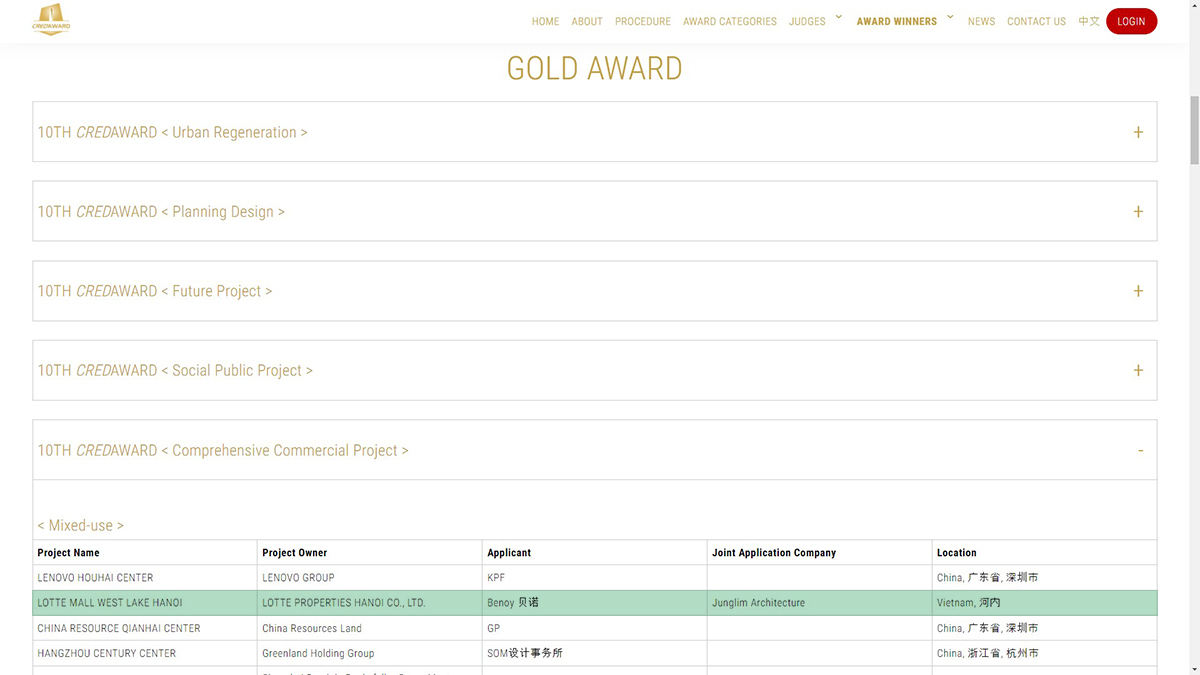
Task: Click the plus icon for Future Project
Action: [1138, 291]
